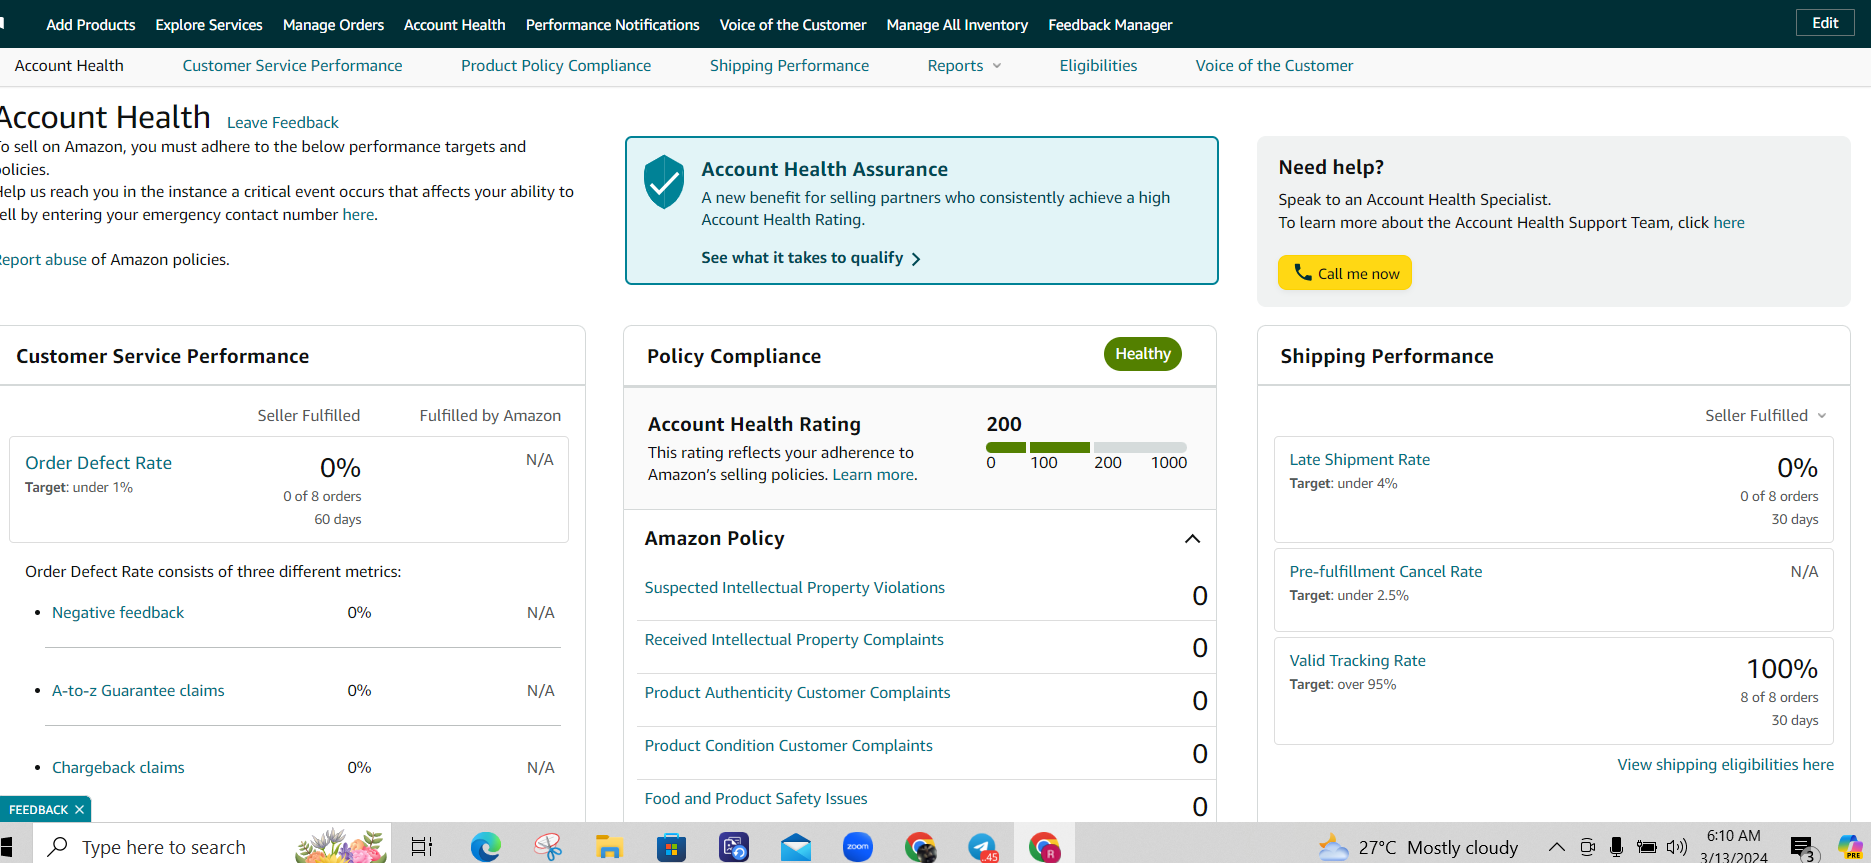Click the Leave Feedback link
1871x863 pixels.
click(x=283, y=123)
